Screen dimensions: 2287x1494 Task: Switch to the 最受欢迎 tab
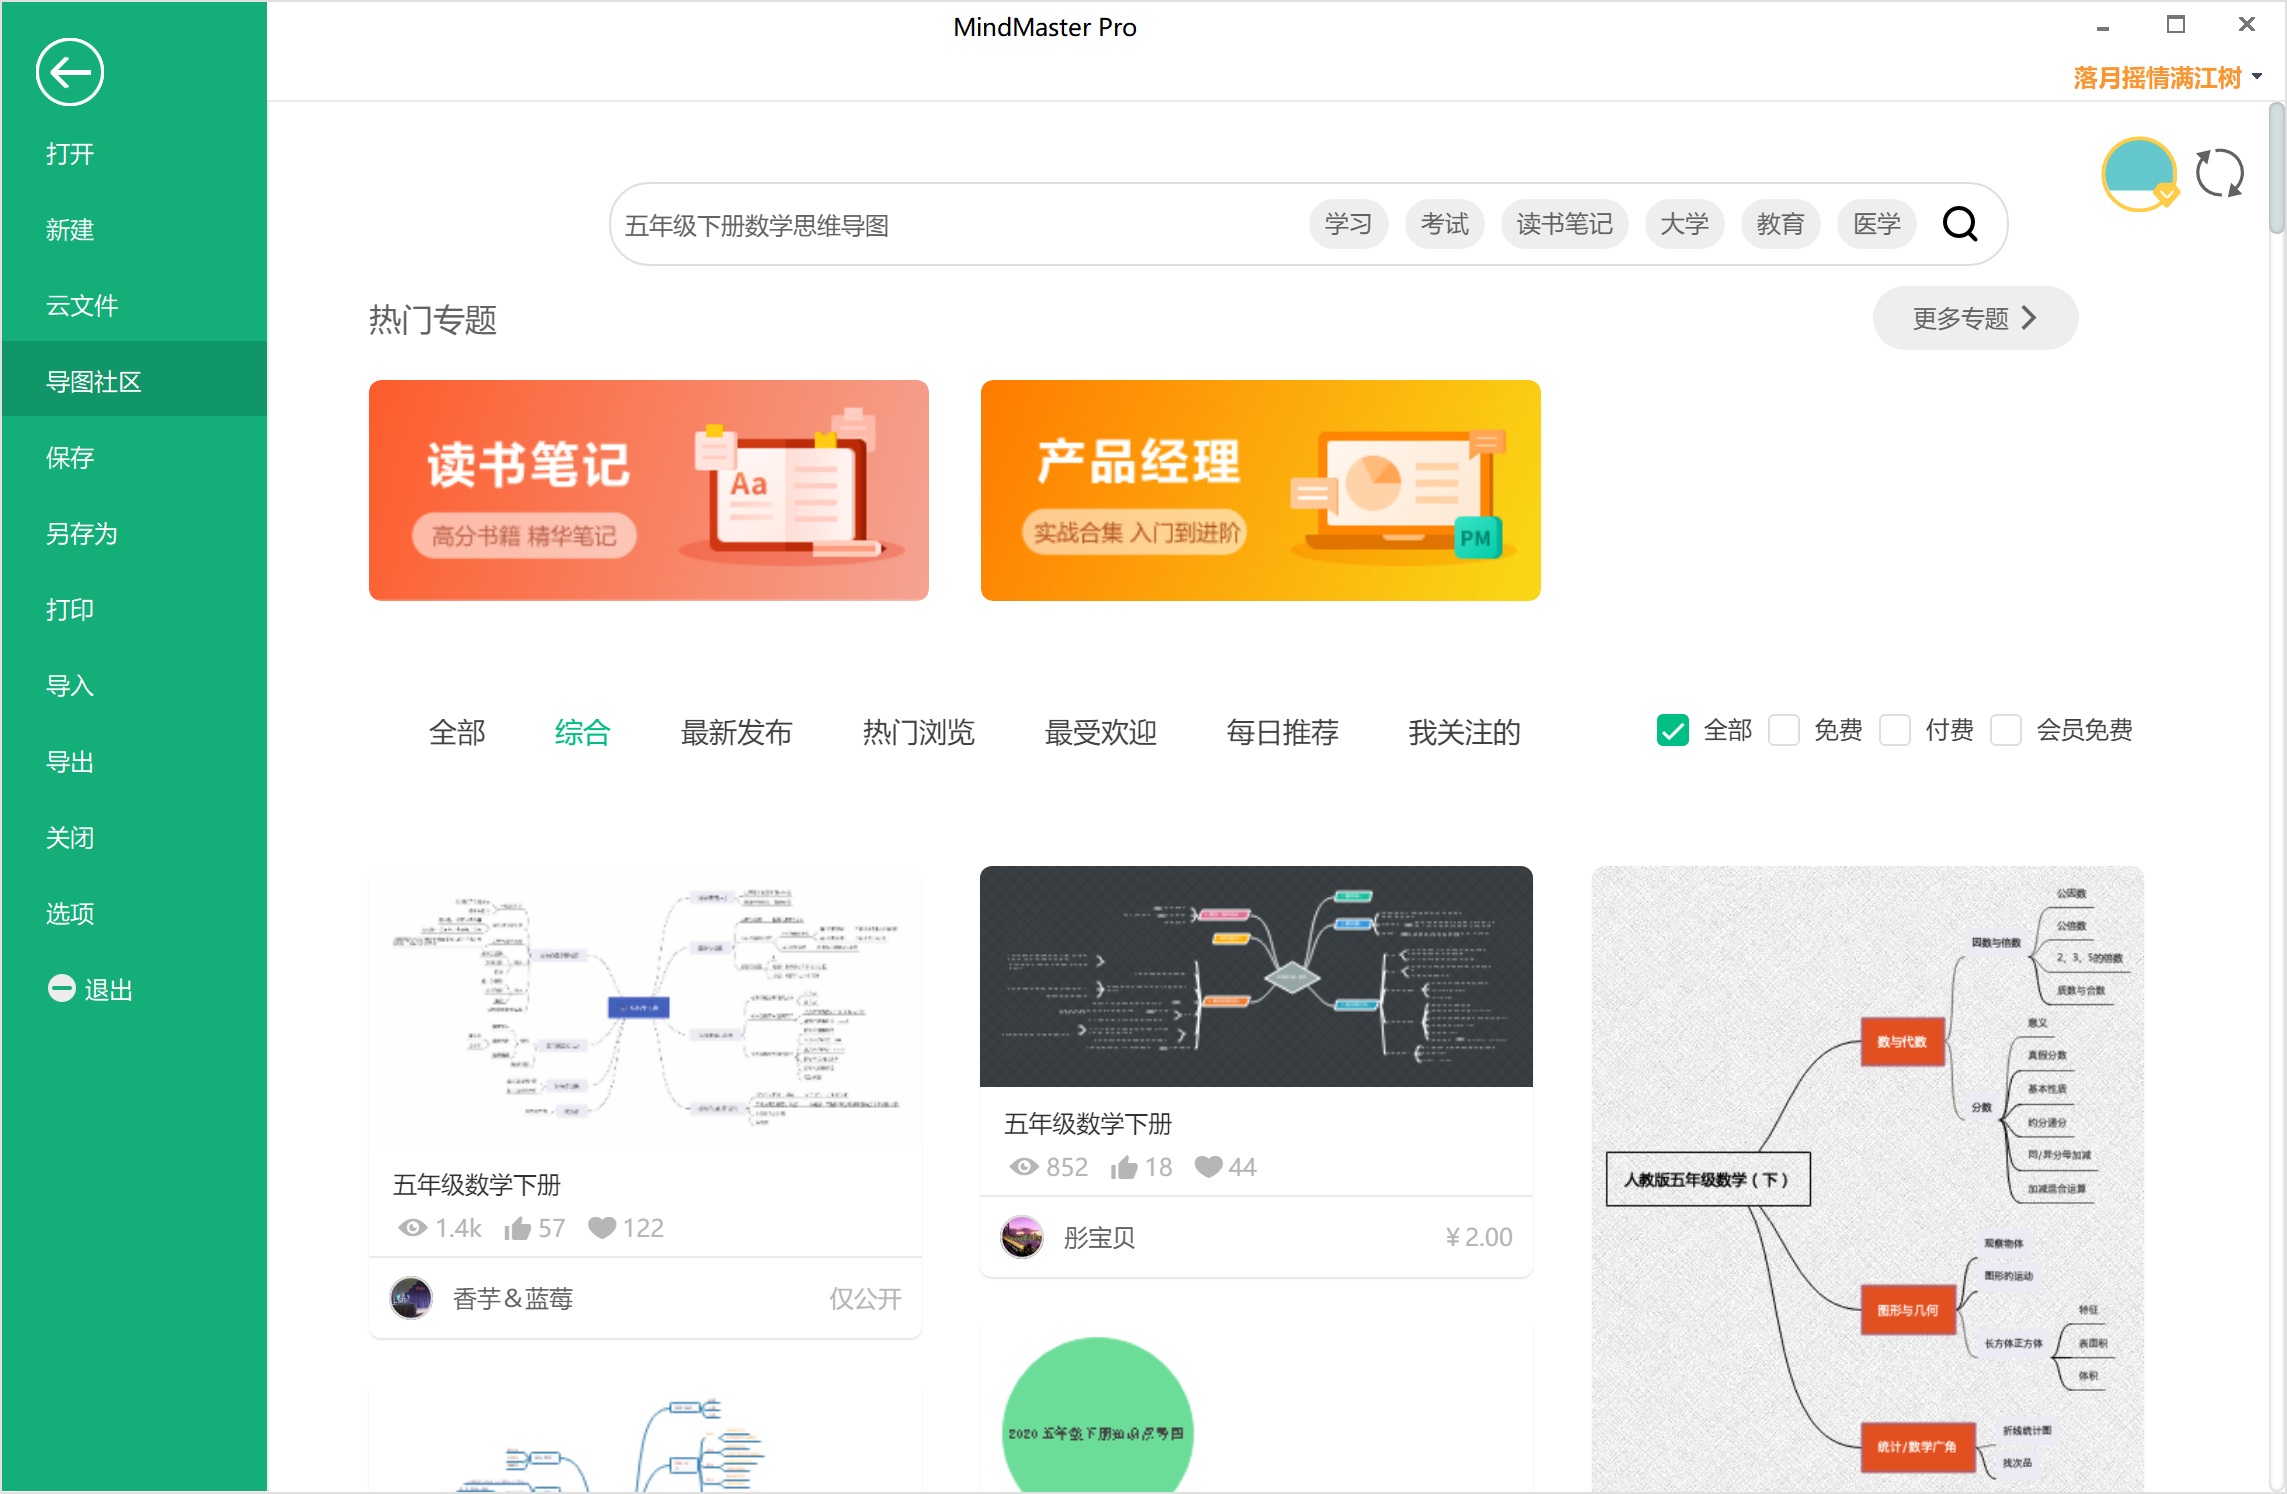click(x=1100, y=733)
